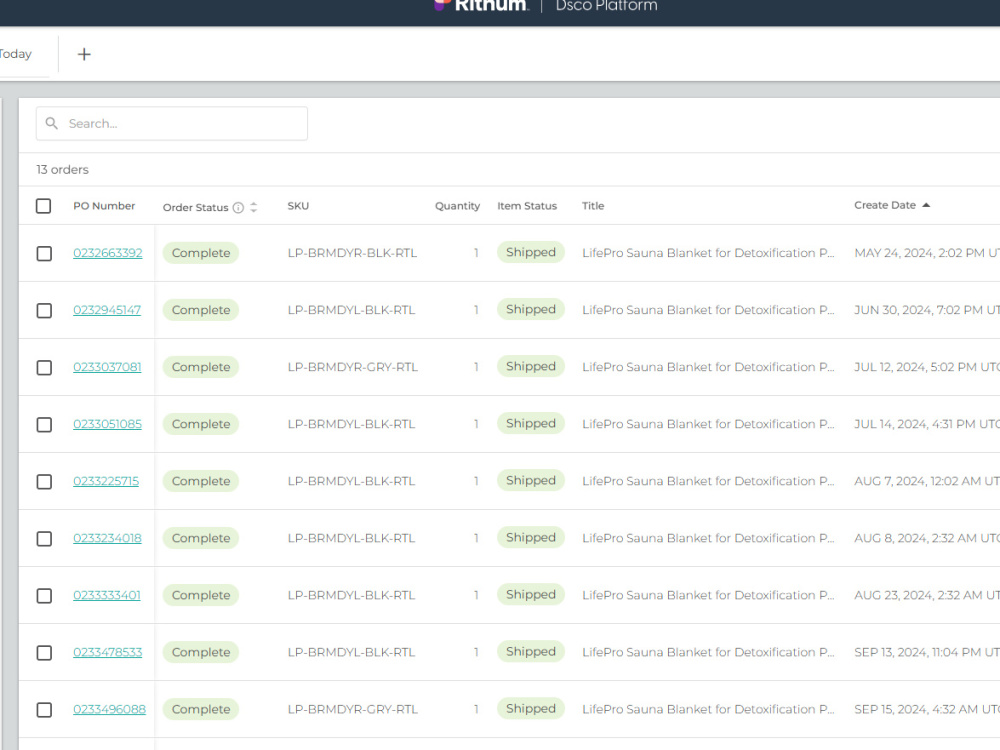Click the Shipped badge for order 0233496088
Image resolution: width=1000 pixels, height=750 pixels.
(x=531, y=709)
